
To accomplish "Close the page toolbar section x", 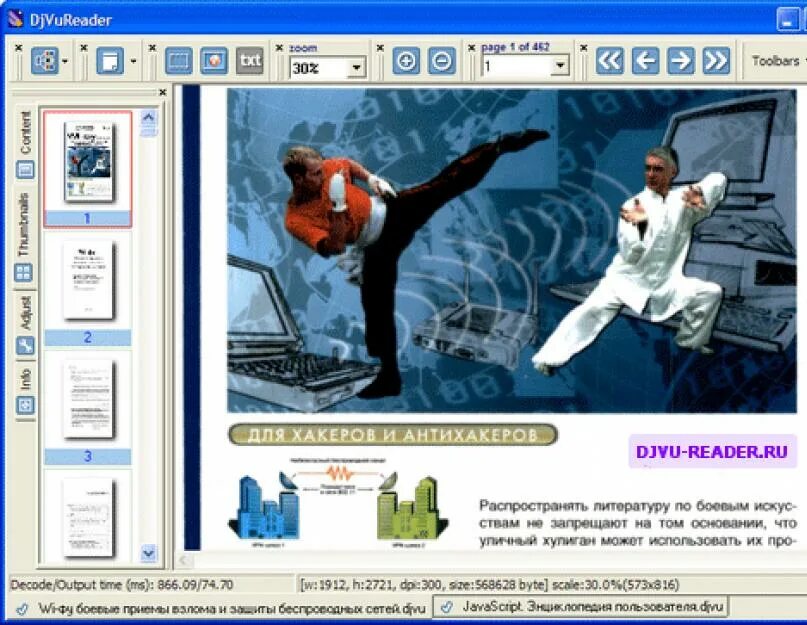I will pos(471,47).
